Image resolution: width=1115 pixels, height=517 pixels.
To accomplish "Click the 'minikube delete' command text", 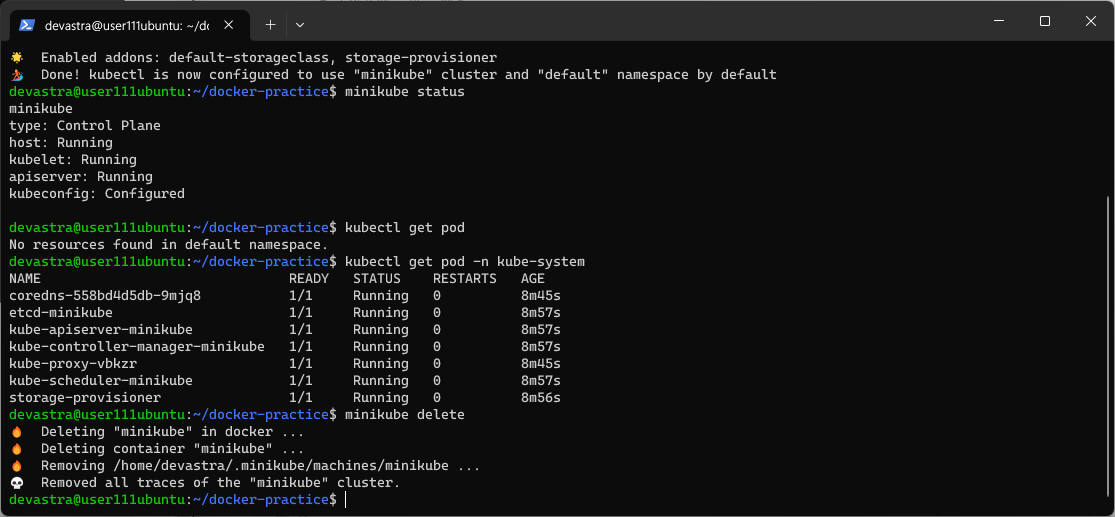I will 405,415.
